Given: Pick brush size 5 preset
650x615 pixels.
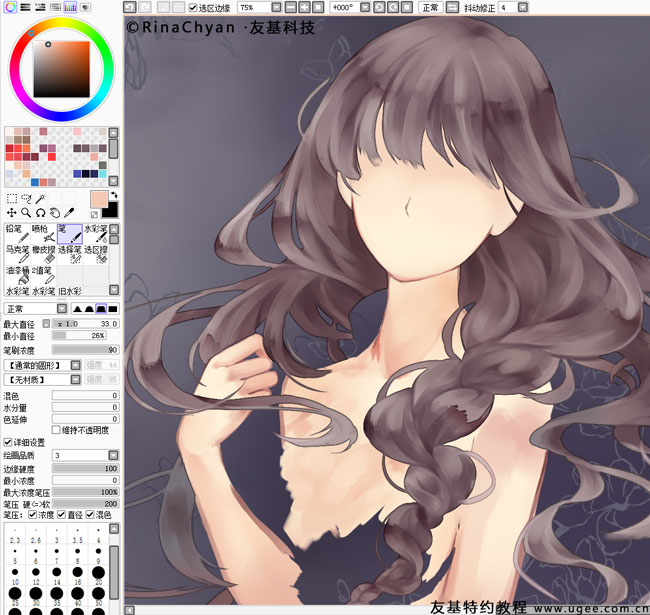Looking at the screenshot, I should tap(15, 554).
